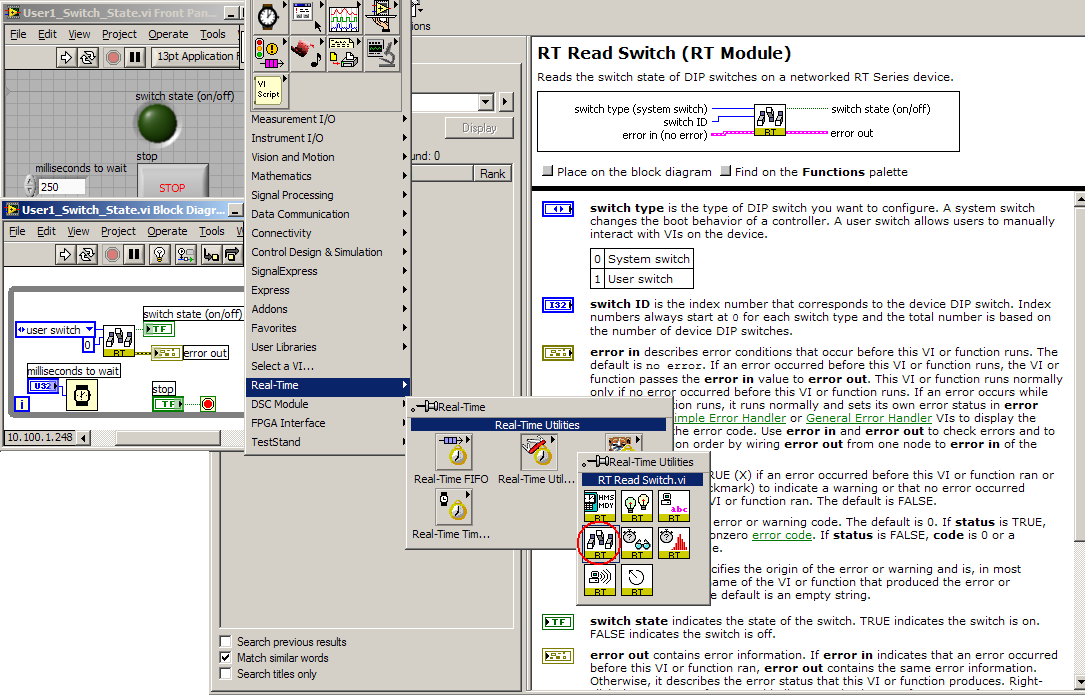Image resolution: width=1085 pixels, height=695 pixels.
Task: Uncheck Match similar words
Action: click(x=226, y=658)
